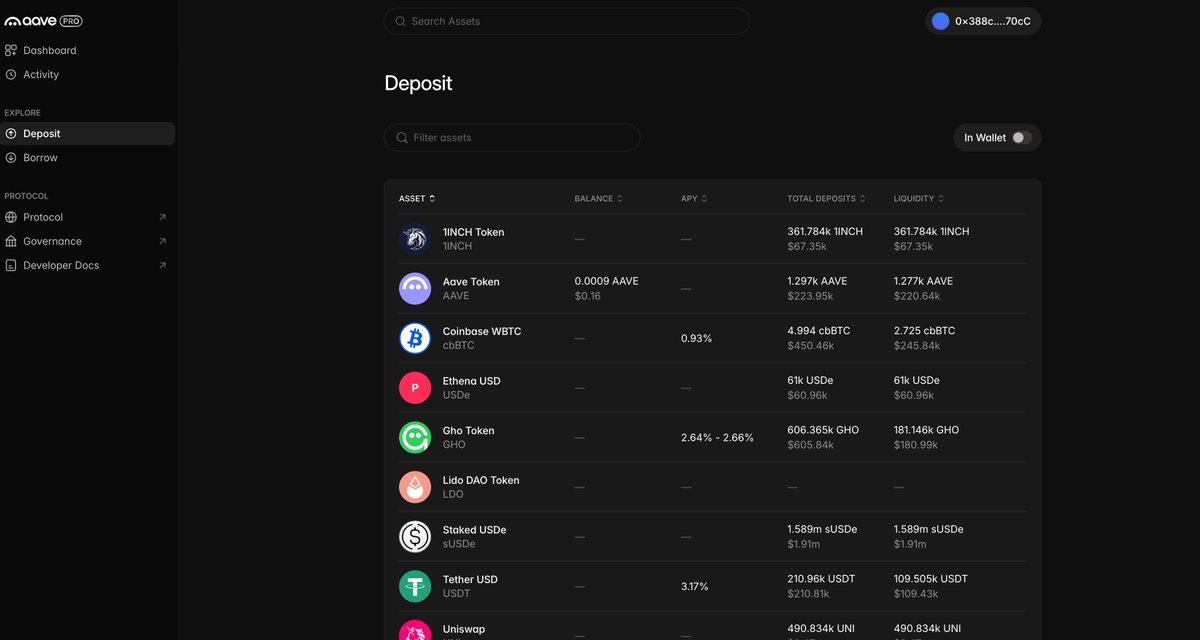The image size is (1200, 640).
Task: Click the Search Assets field
Action: click(x=566, y=20)
